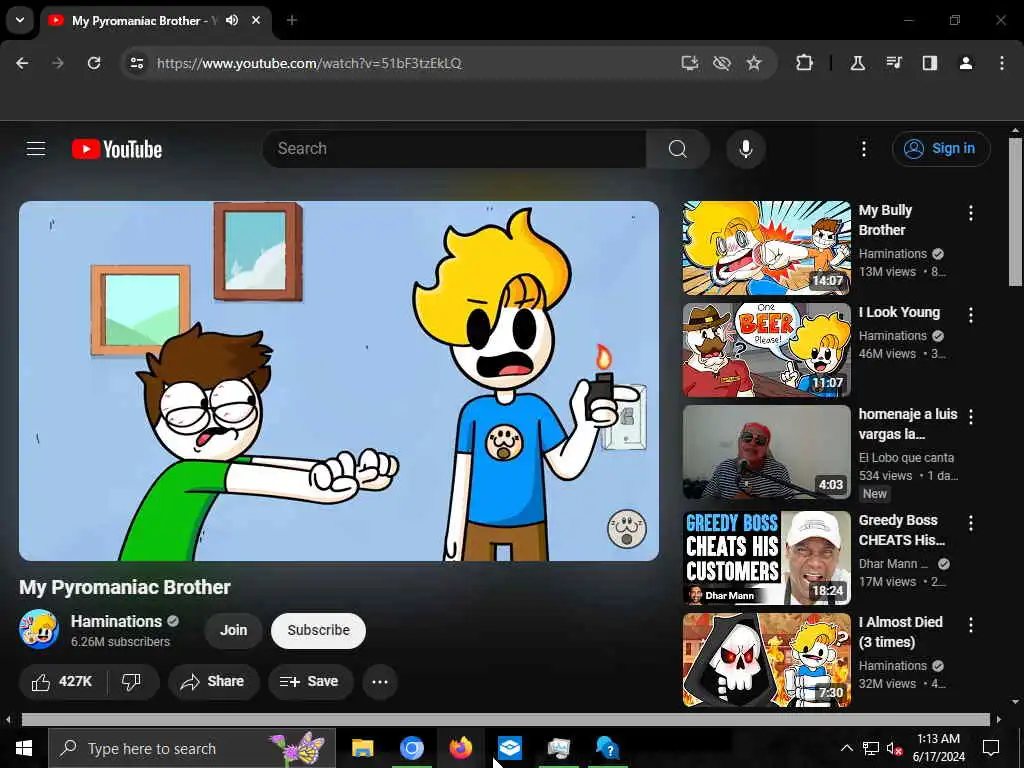Click the El Lobo que canta channel name
The height and width of the screenshot is (768, 1024).
(906, 458)
